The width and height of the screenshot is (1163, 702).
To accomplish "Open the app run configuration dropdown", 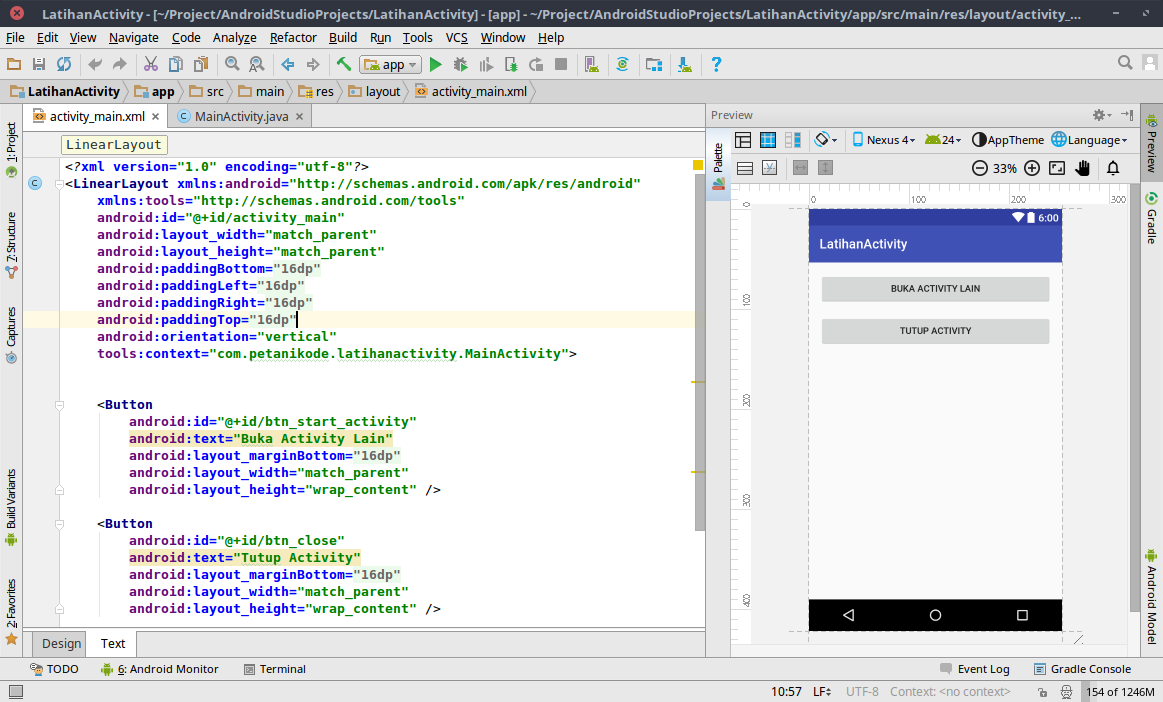I will [391, 64].
